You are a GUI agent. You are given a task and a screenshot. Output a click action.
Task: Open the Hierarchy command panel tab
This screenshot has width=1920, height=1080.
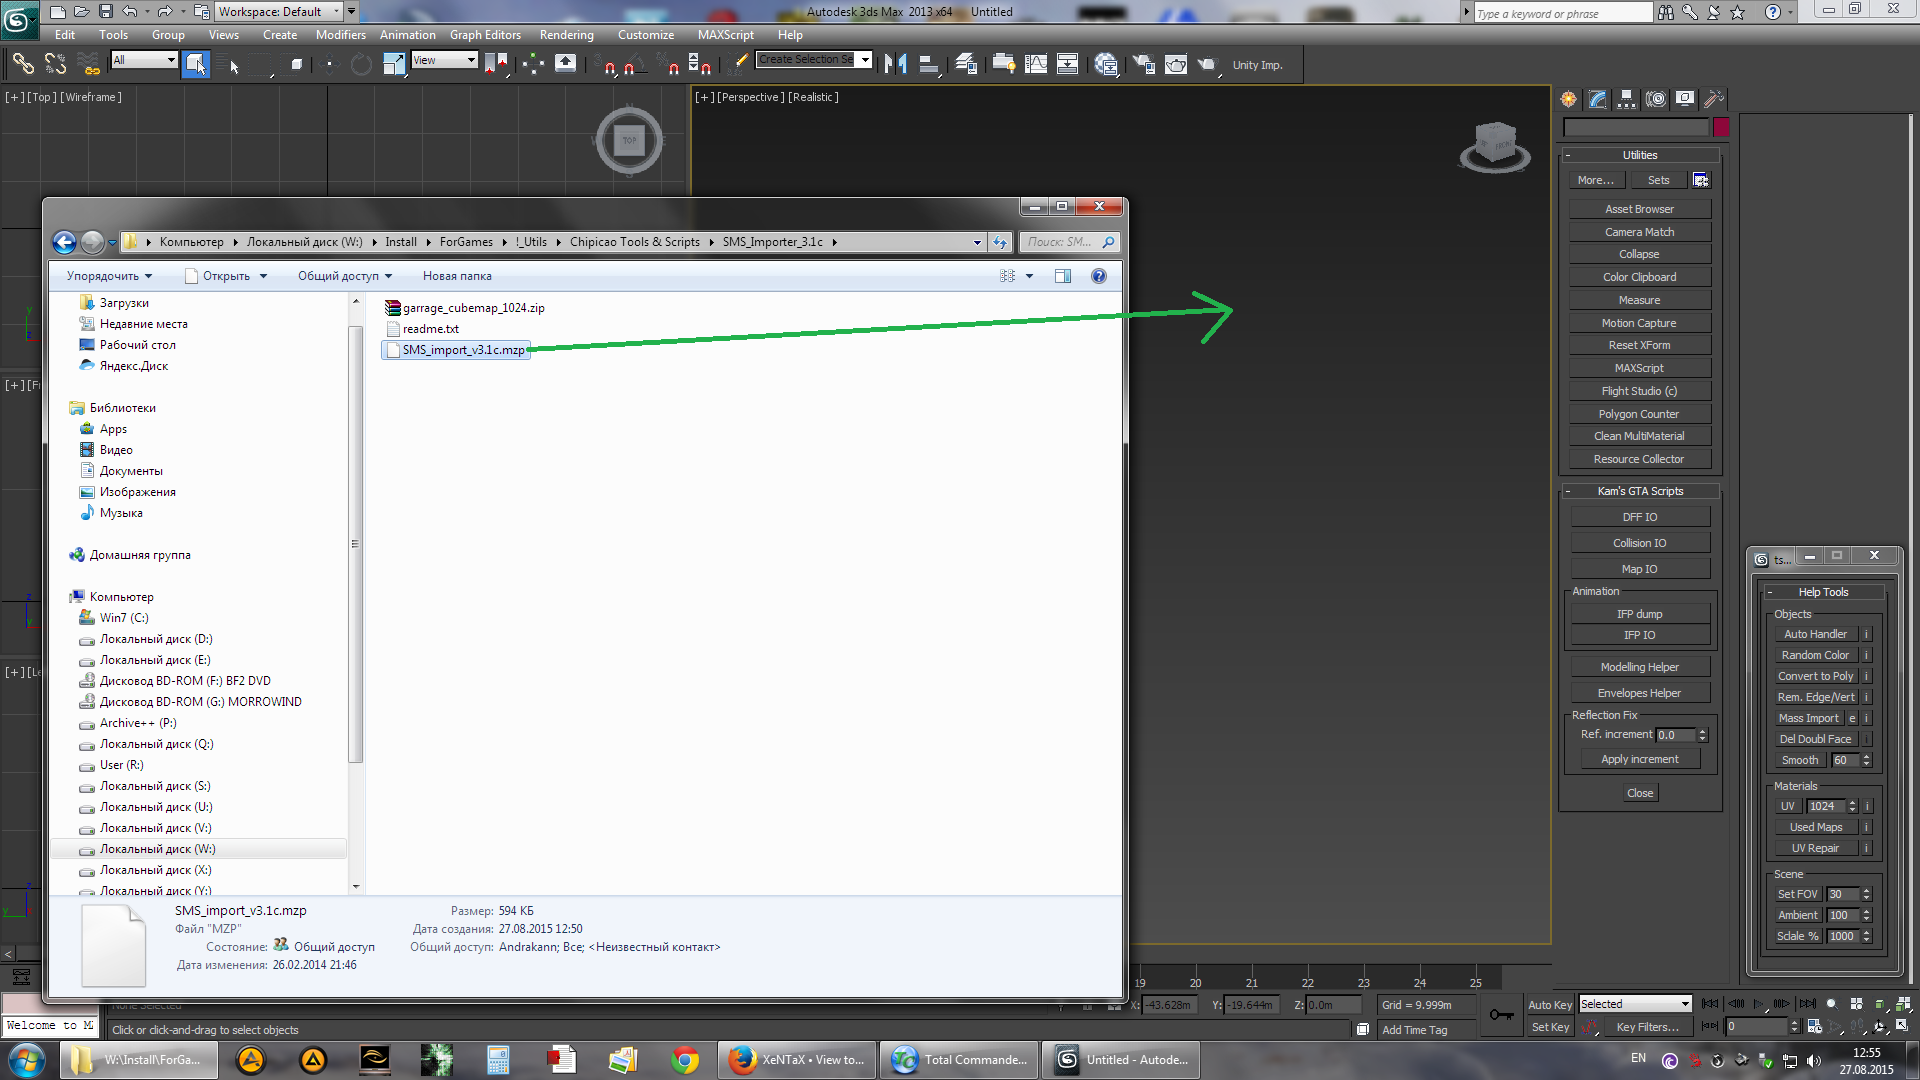1627,99
